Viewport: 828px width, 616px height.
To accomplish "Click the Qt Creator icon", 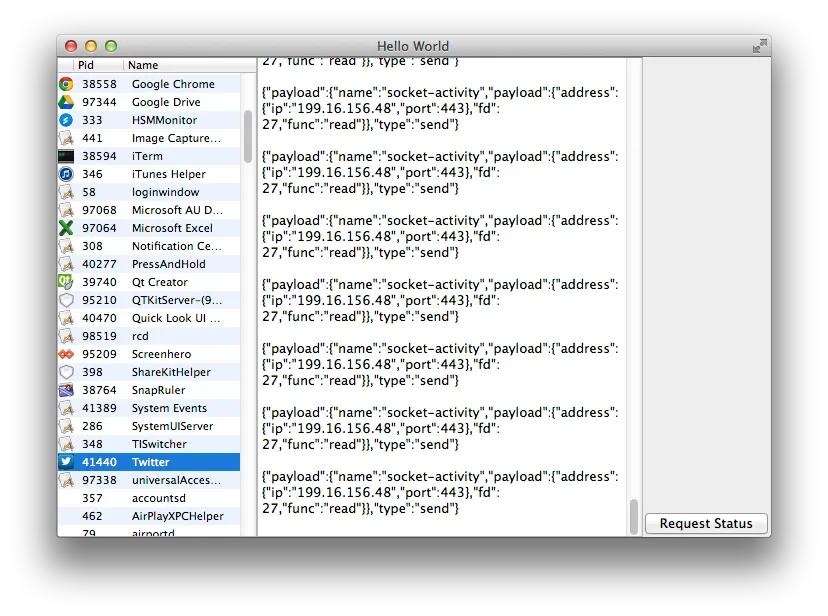I will pos(66,282).
